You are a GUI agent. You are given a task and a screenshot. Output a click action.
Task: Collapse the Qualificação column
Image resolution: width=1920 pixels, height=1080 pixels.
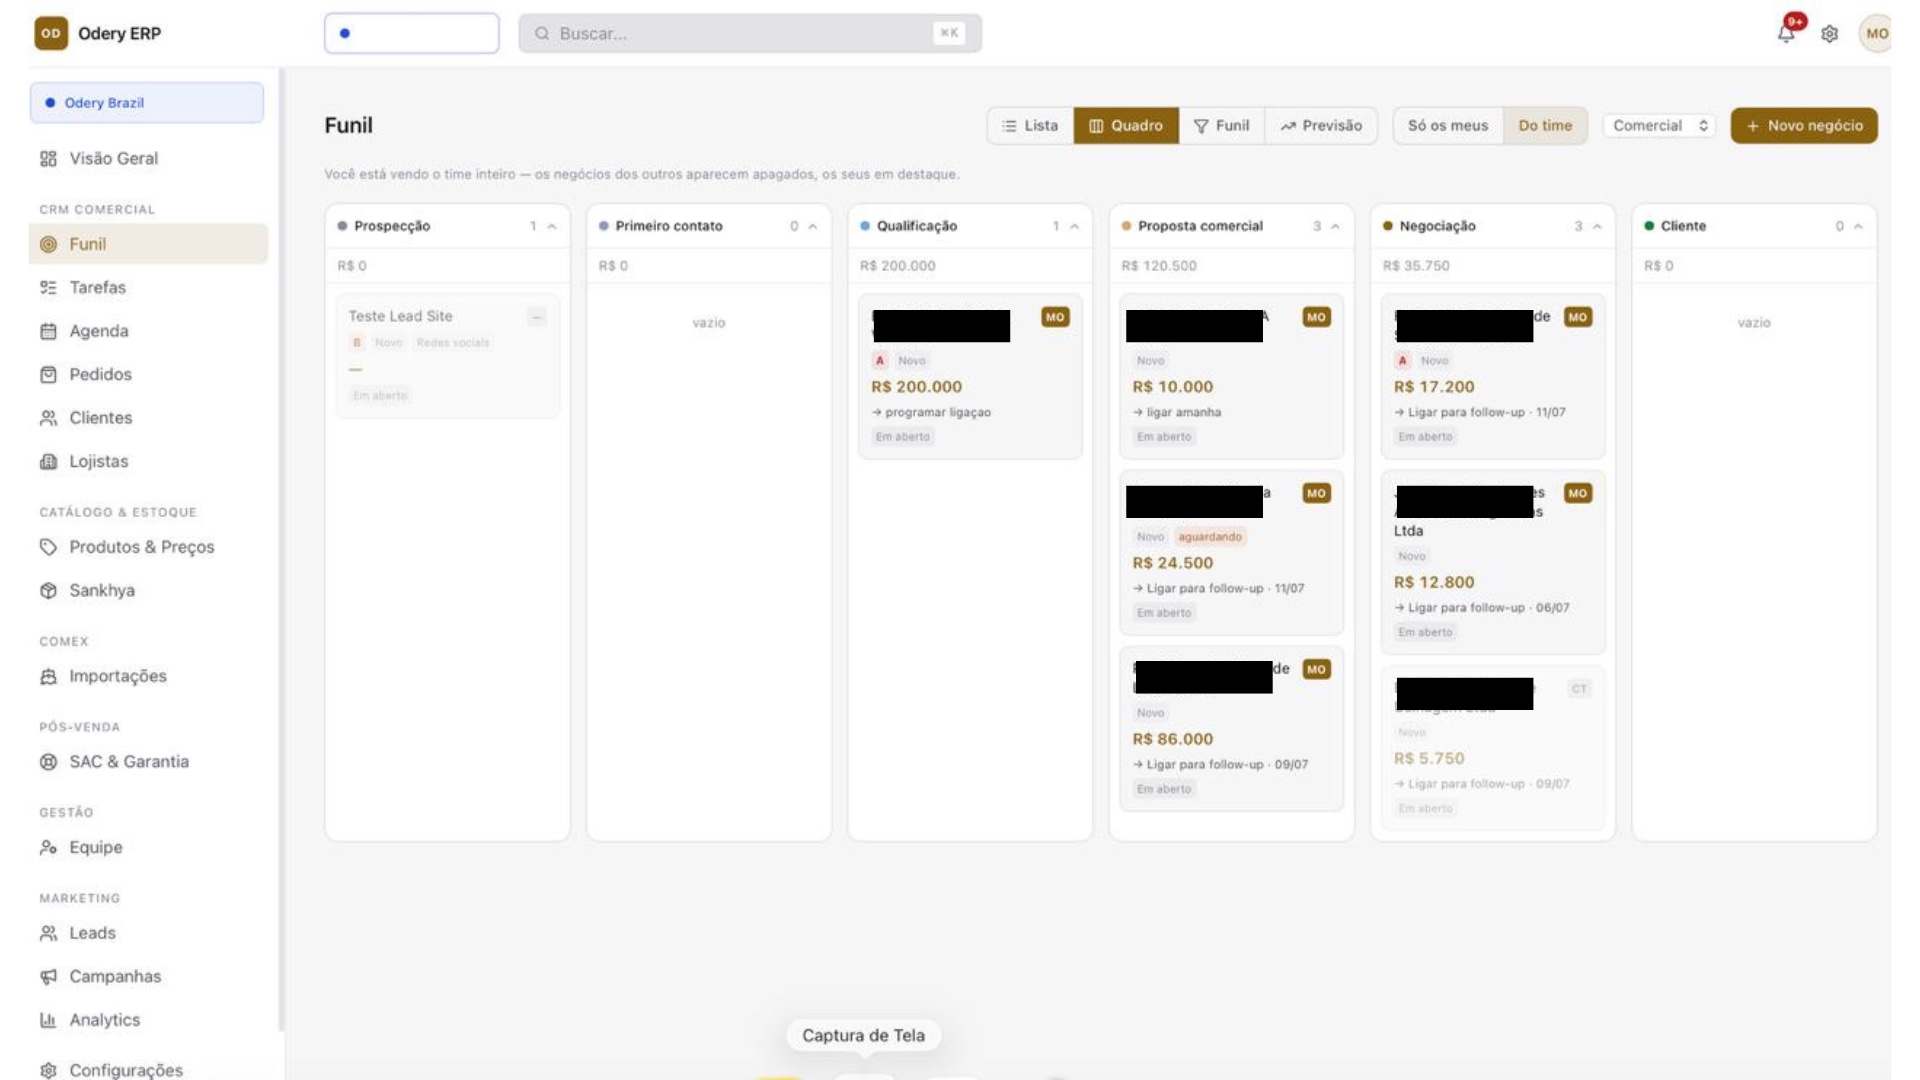point(1075,227)
